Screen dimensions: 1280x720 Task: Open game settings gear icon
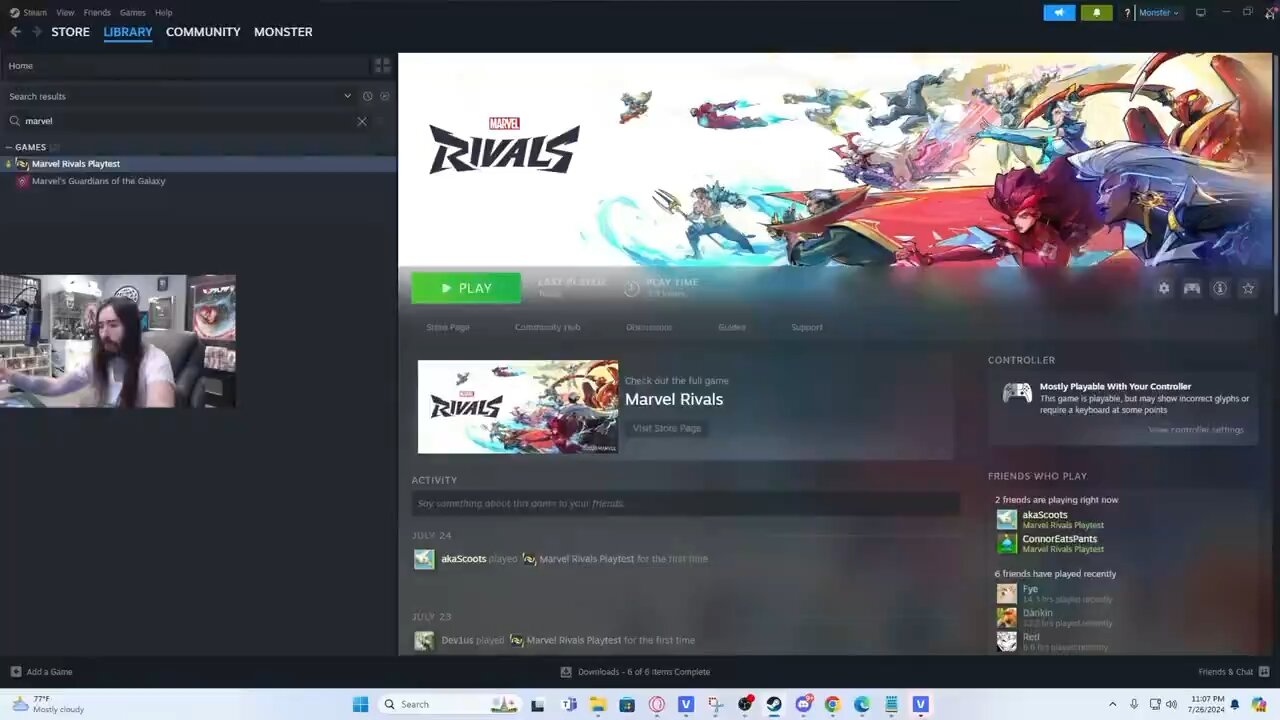tap(1164, 288)
